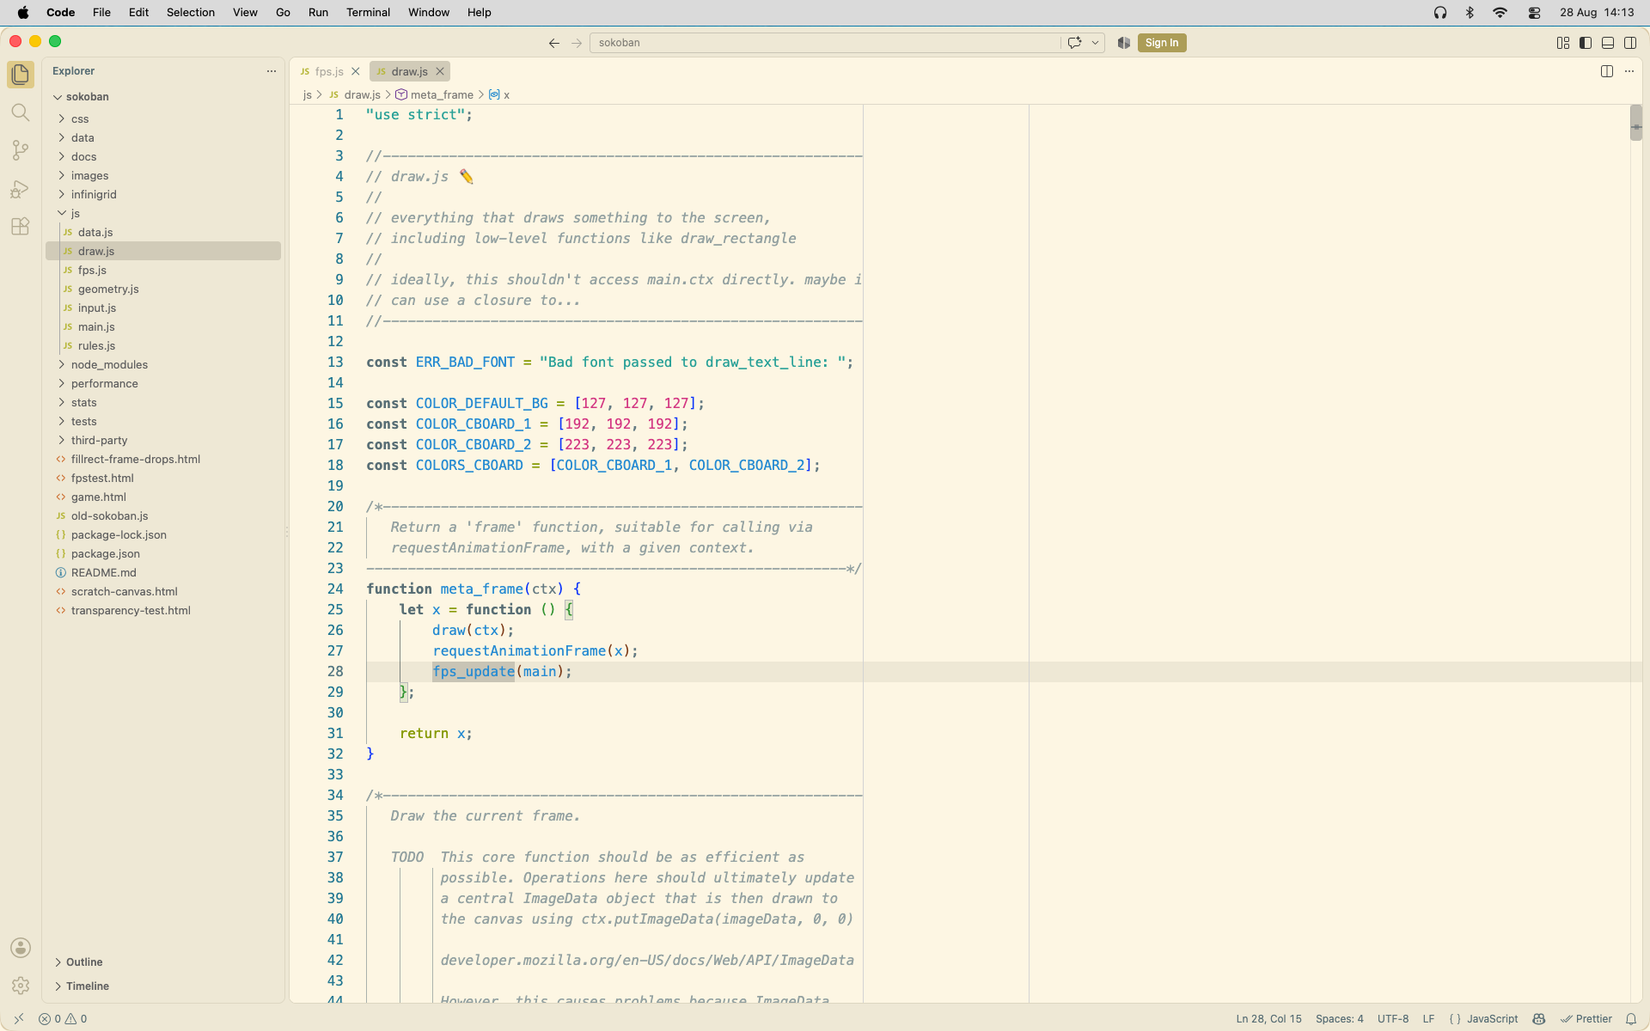Click Prettier in the status bar
The image size is (1650, 1031).
[1586, 1019]
